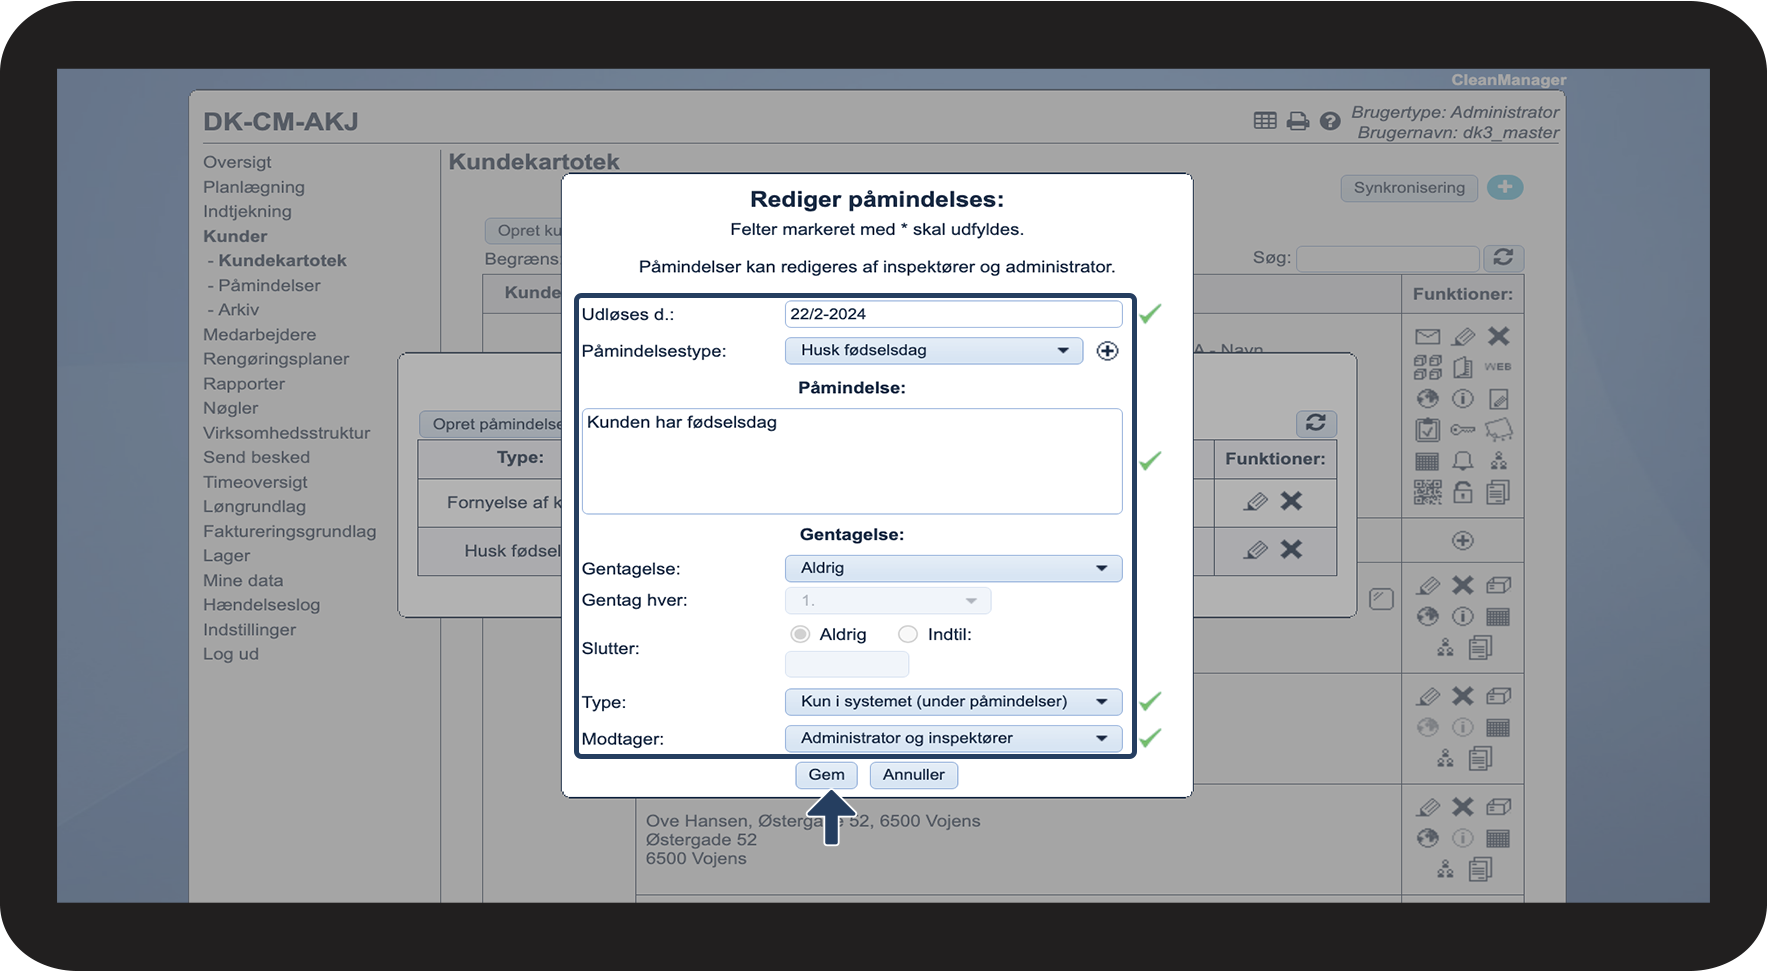Click the map outline icon under Funktioner
1767x971 pixels.
coord(1498,430)
